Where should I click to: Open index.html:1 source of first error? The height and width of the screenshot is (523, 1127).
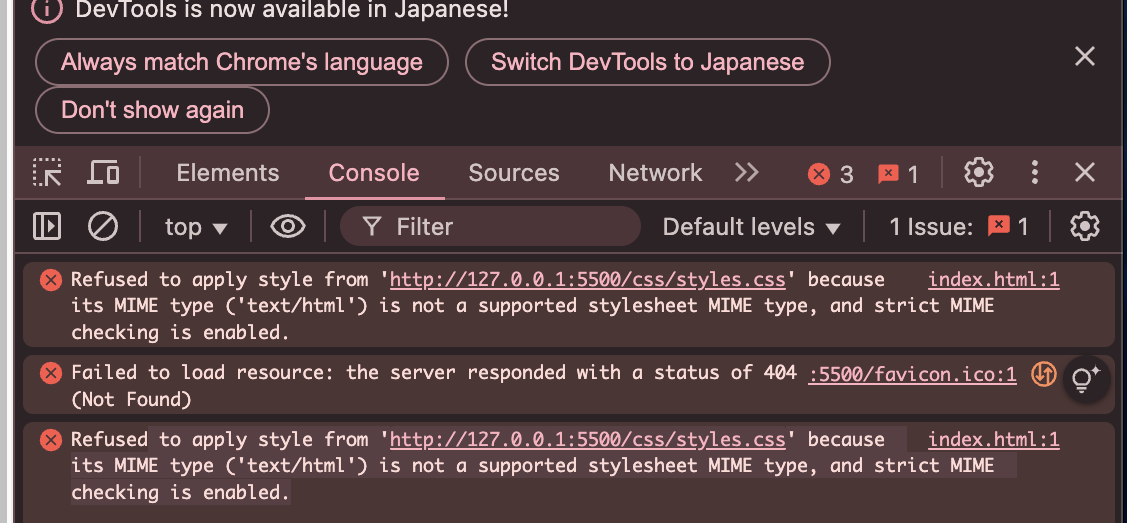(x=994, y=279)
